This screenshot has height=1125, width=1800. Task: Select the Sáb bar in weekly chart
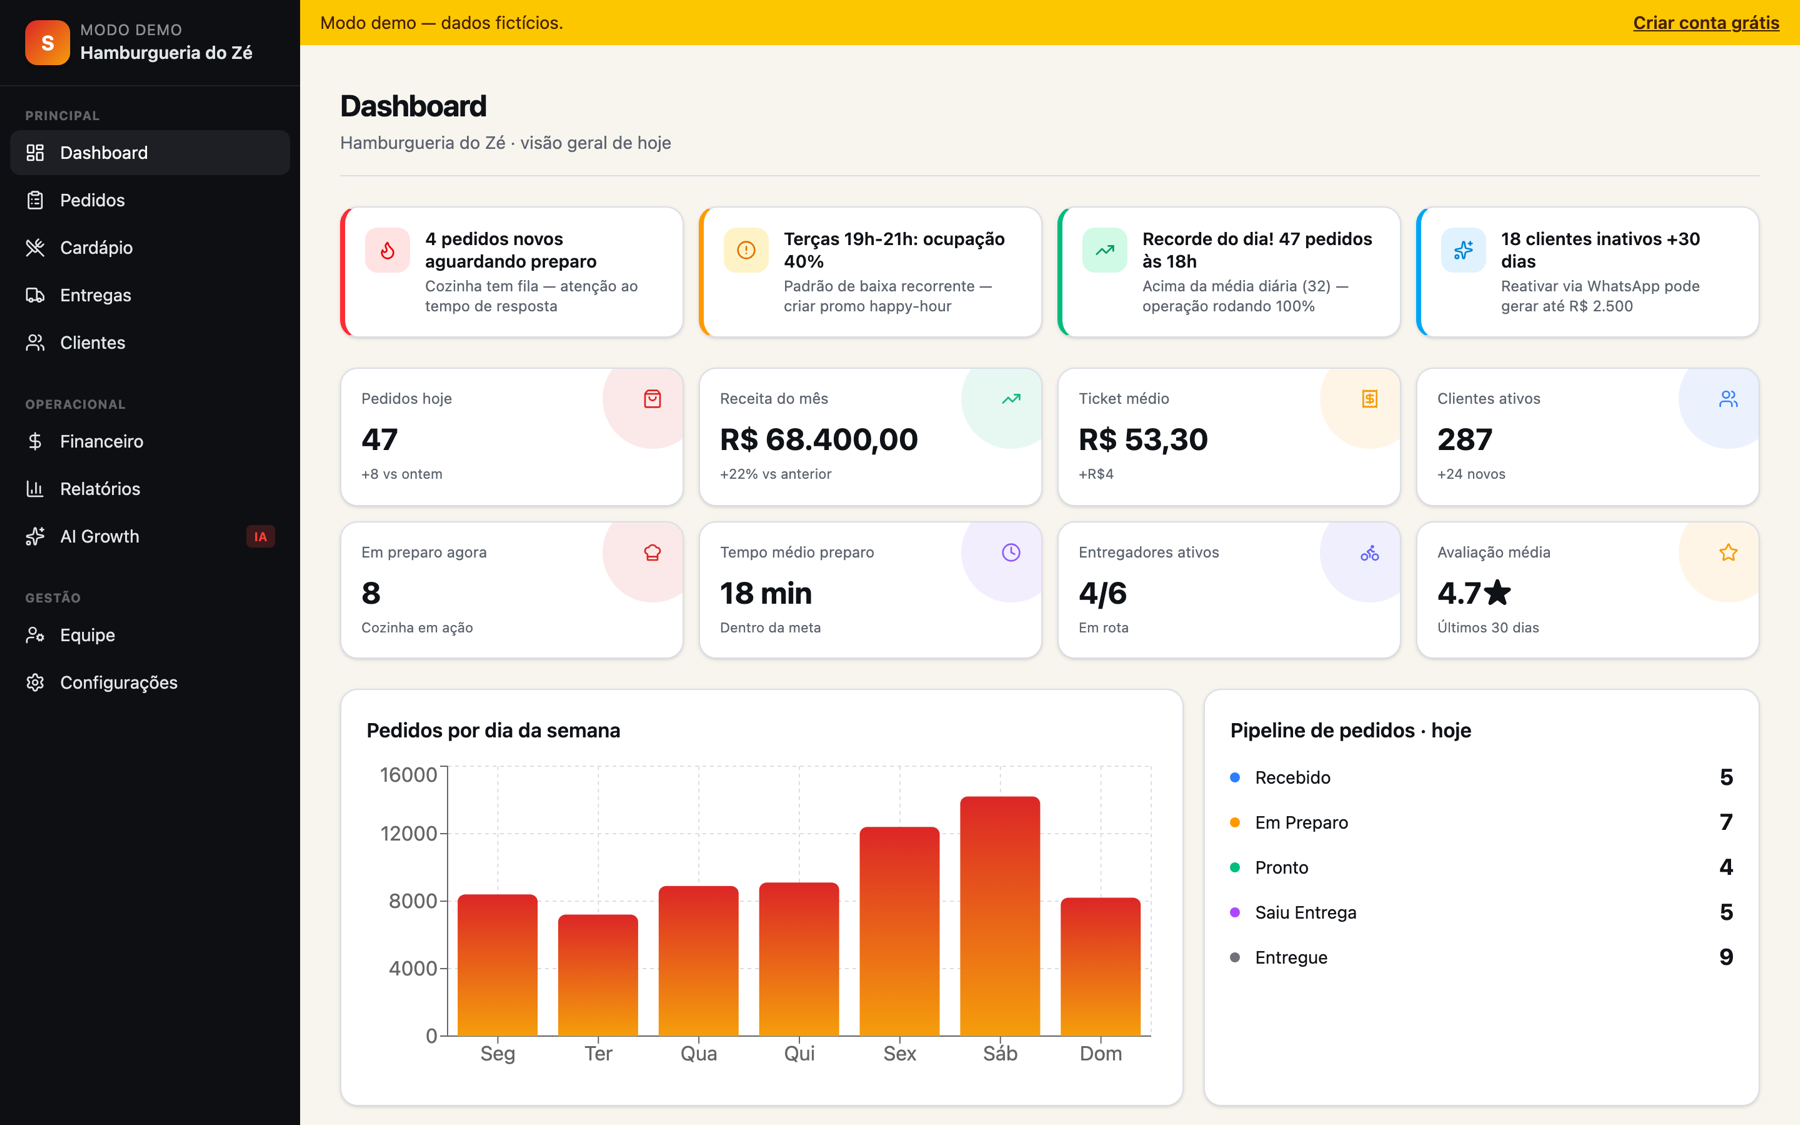pos(1000,915)
